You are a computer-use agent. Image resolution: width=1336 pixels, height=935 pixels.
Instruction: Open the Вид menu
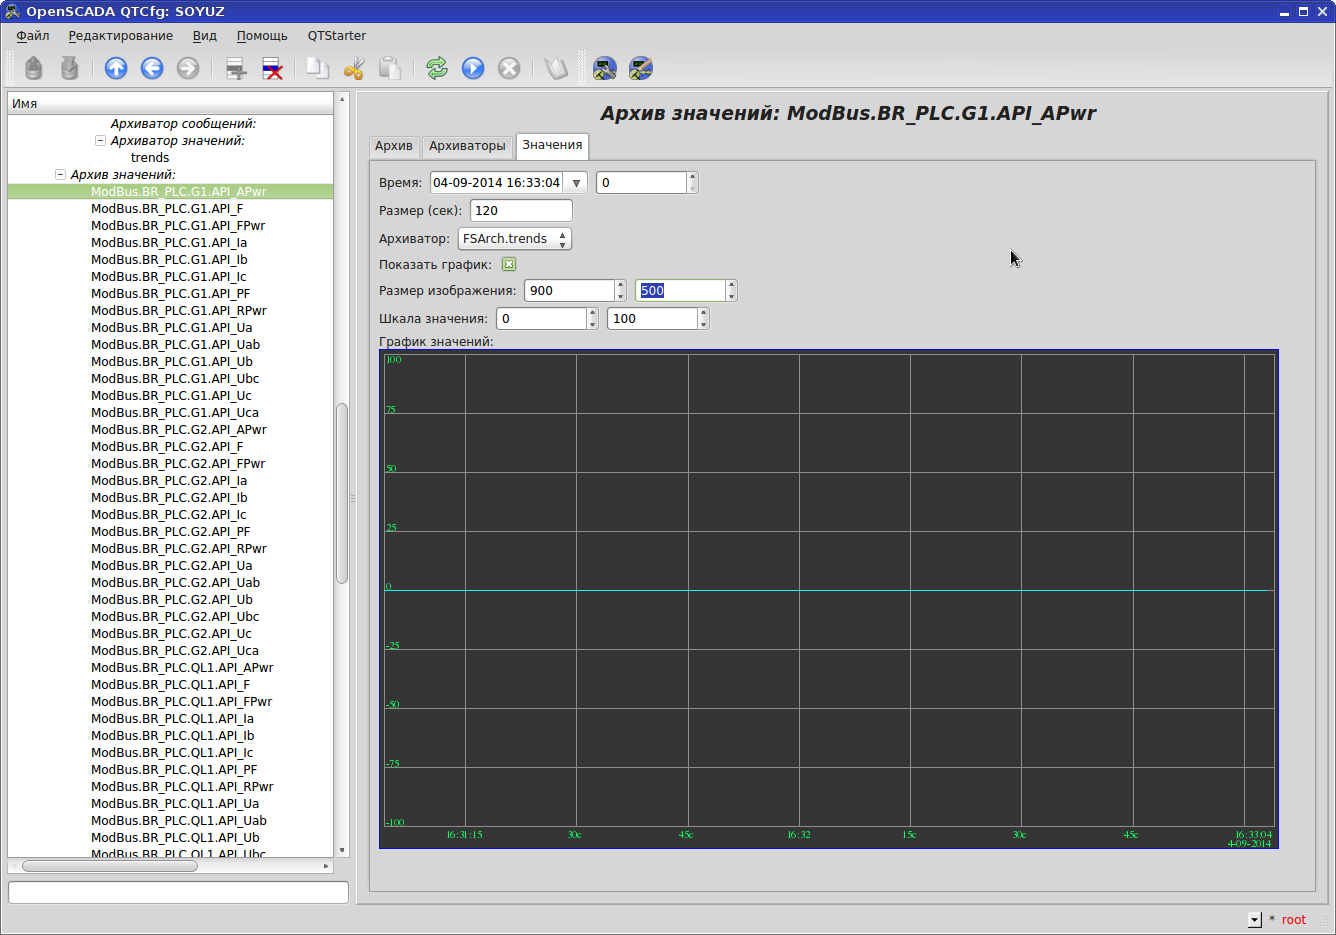(x=205, y=36)
